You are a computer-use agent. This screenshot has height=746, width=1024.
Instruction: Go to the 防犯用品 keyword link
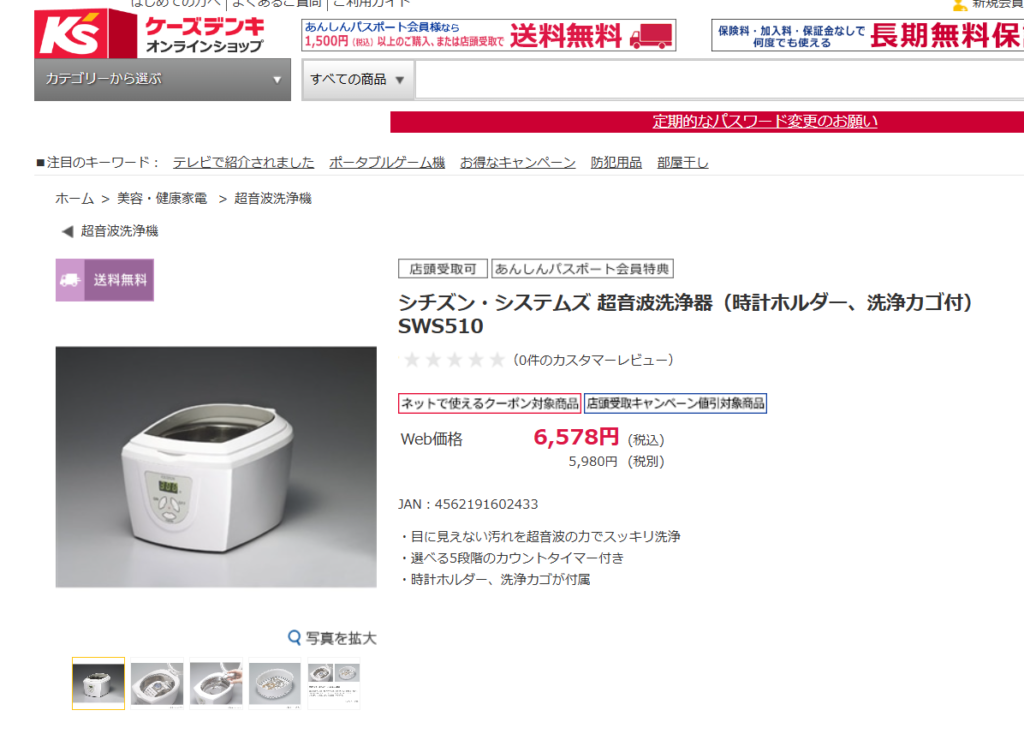616,163
